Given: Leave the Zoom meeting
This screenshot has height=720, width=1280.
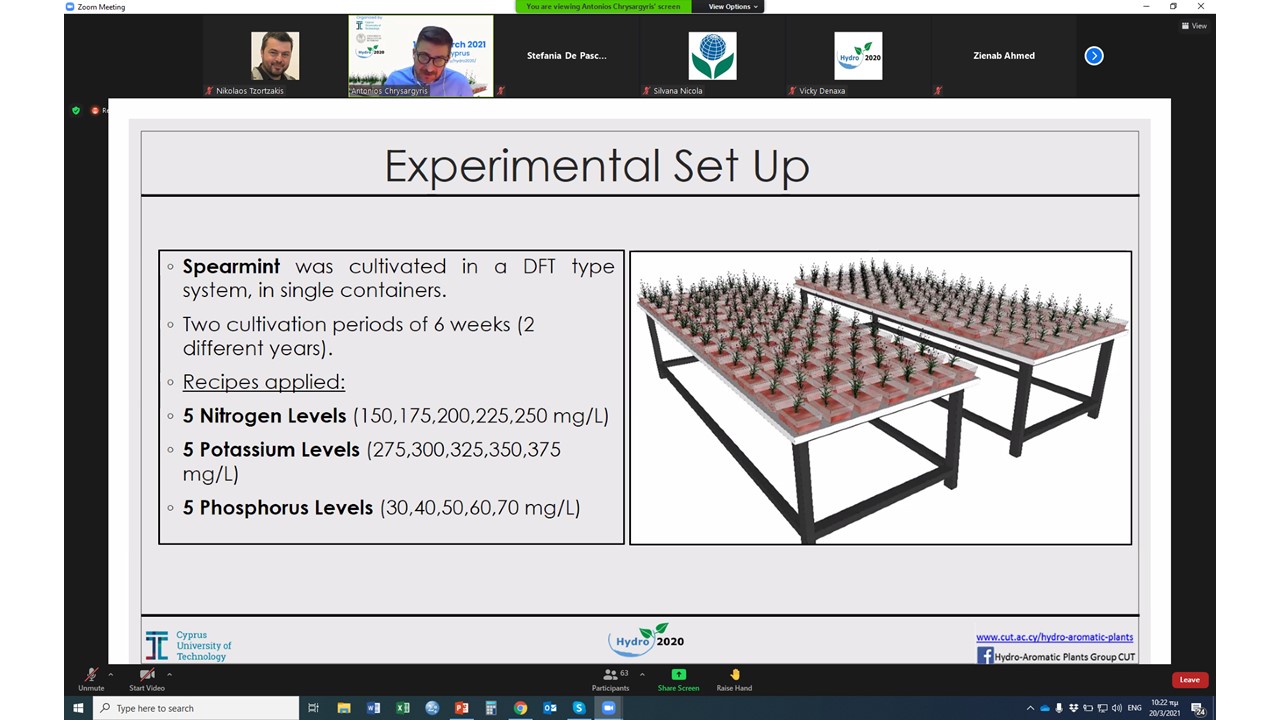Looking at the screenshot, I should [x=1189, y=680].
